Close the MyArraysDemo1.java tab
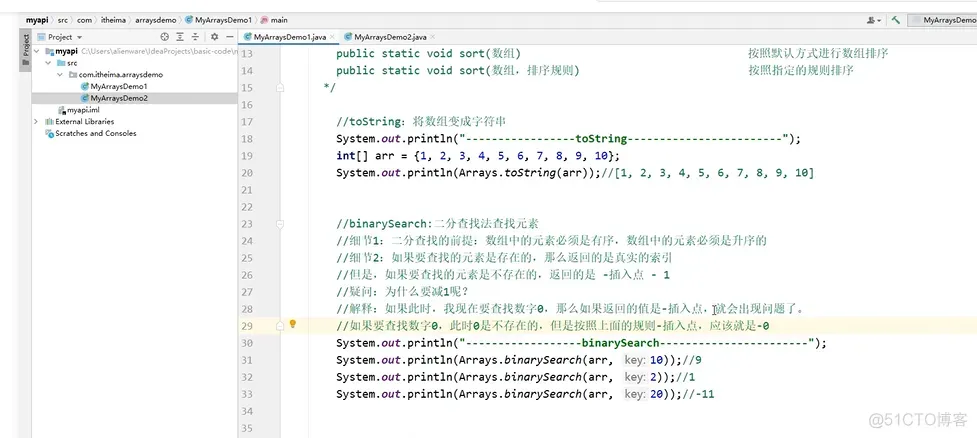Screen dimensions: 977x438 (x=333, y=37)
